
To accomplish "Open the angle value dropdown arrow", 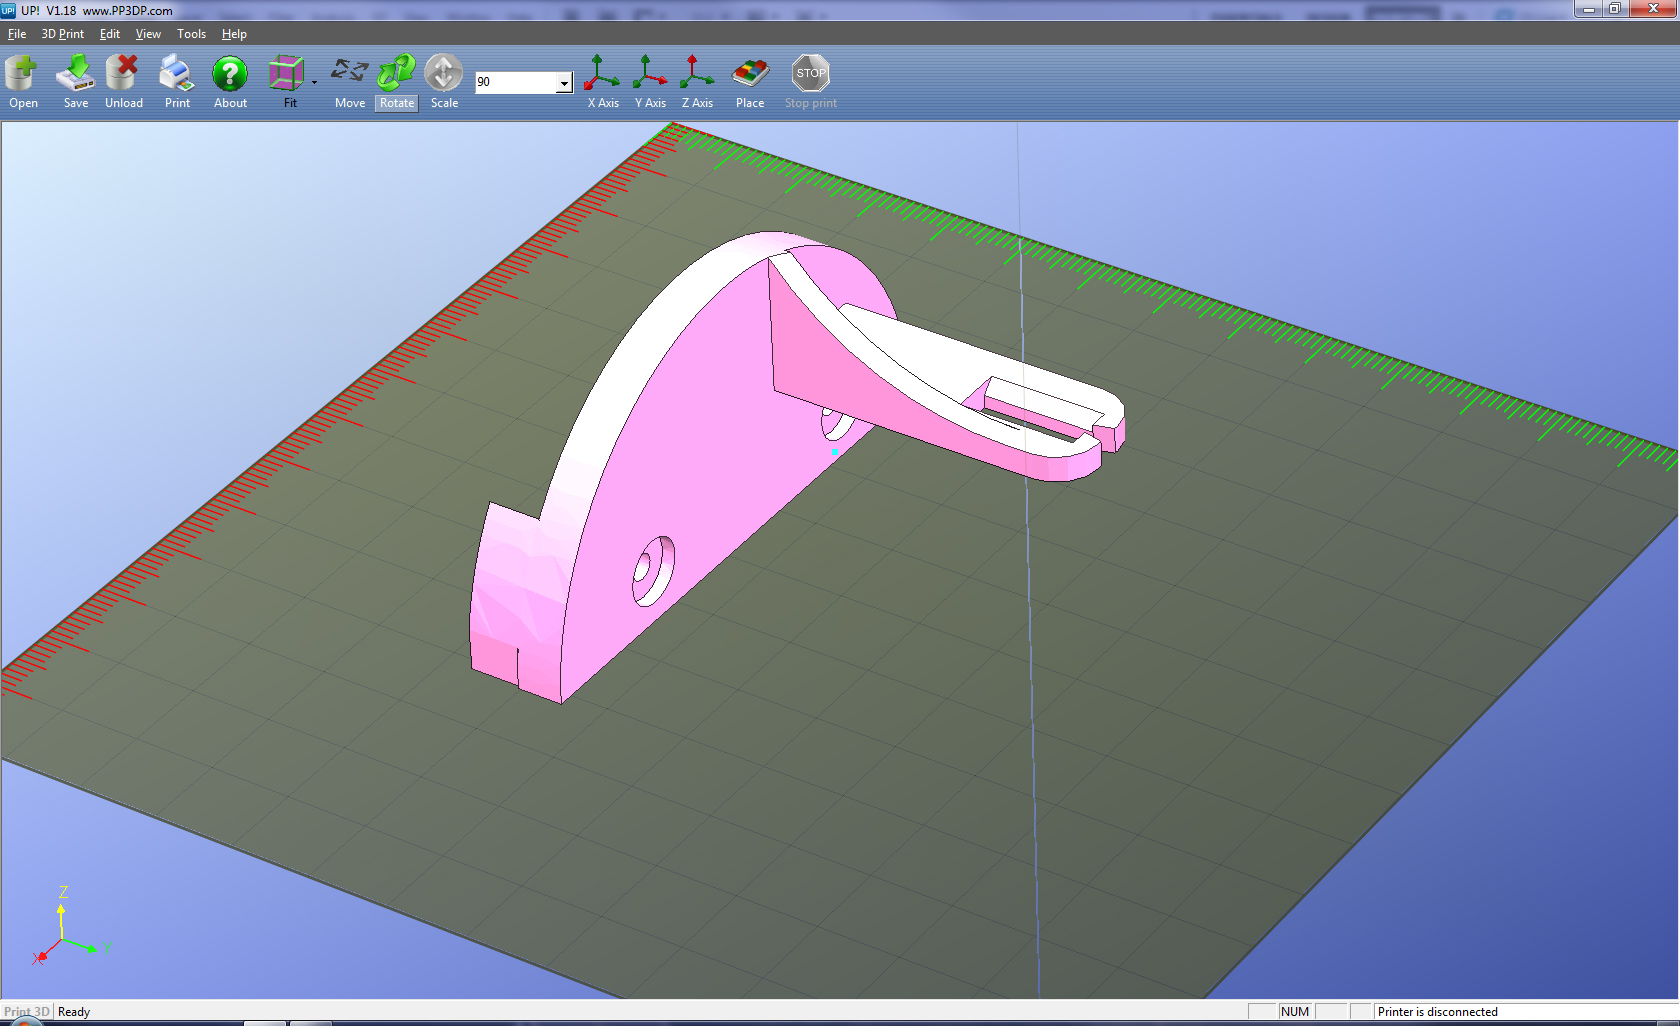I will pos(564,82).
